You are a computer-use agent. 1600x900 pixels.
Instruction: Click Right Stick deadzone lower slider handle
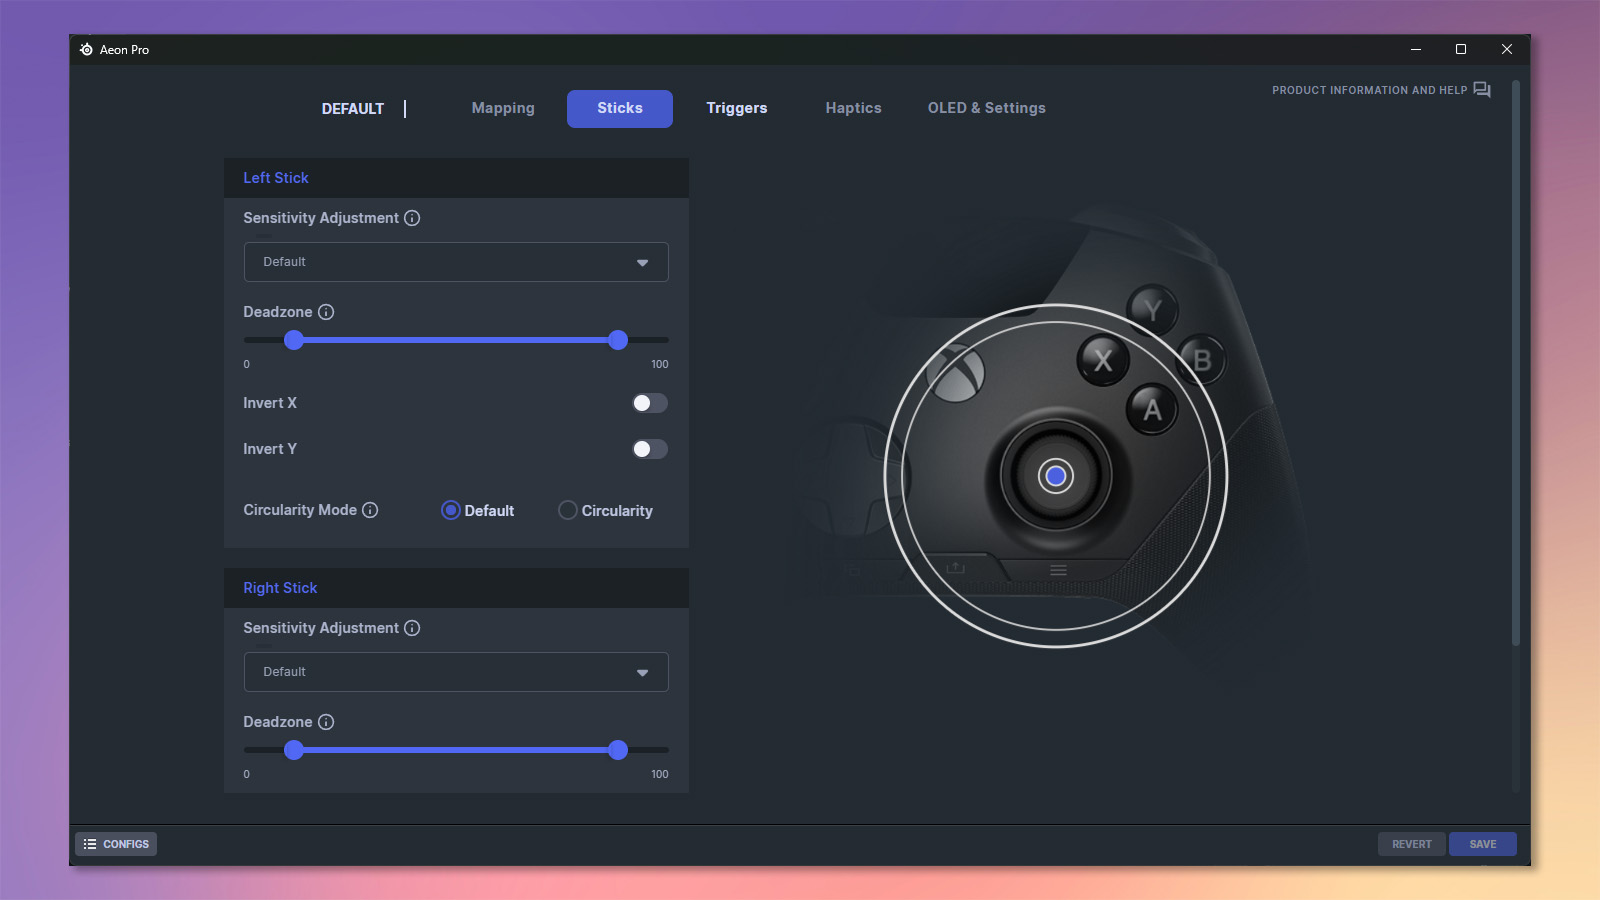point(294,750)
